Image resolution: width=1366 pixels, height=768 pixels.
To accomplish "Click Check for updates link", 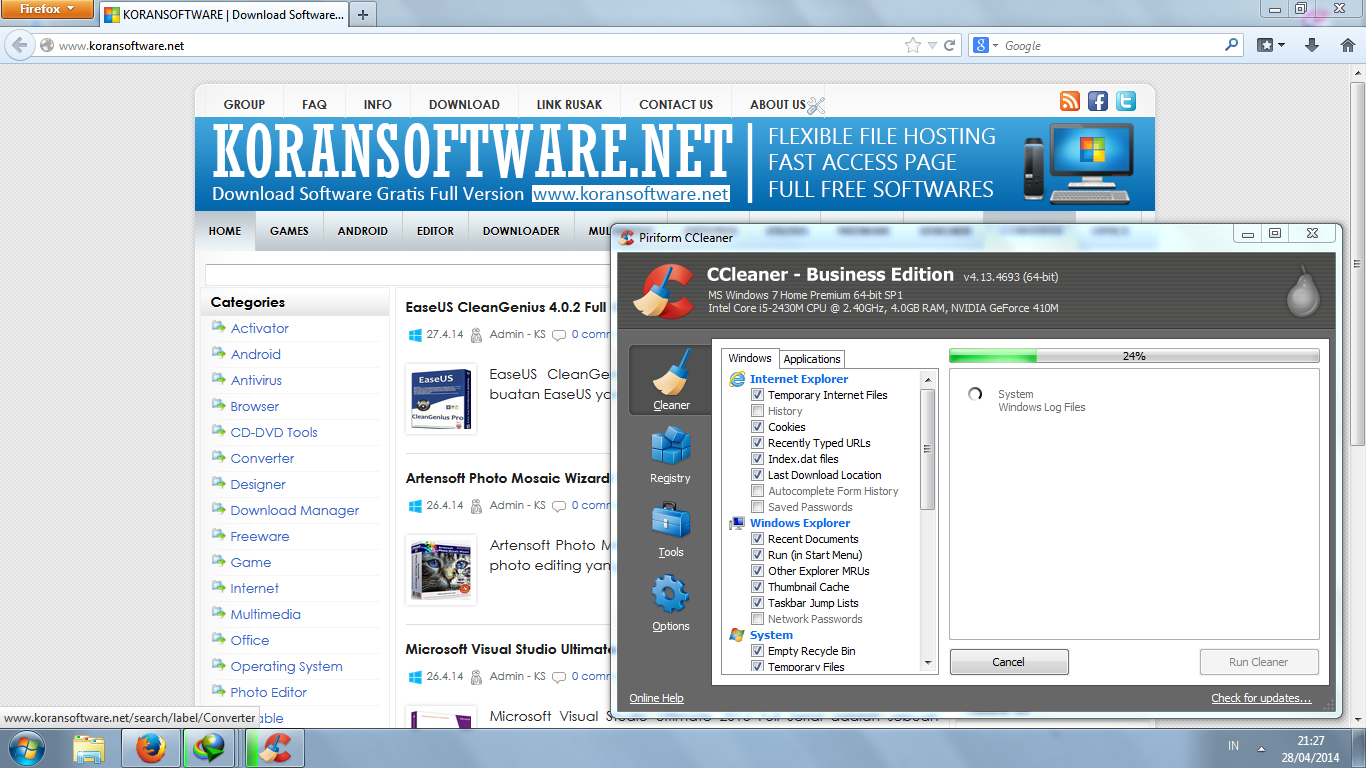I will [x=1261, y=698].
